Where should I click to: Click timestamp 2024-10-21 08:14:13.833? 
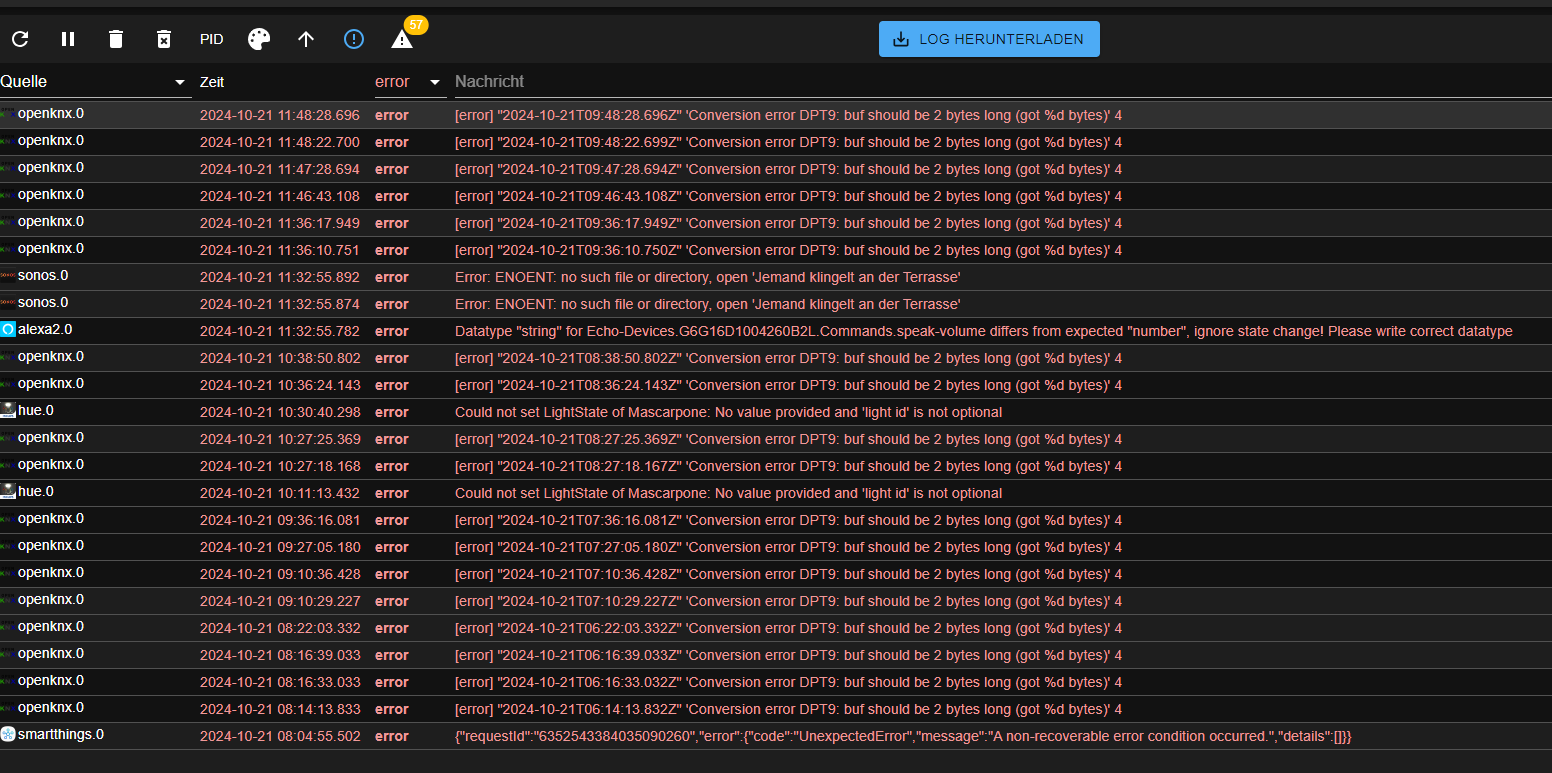tap(280, 709)
